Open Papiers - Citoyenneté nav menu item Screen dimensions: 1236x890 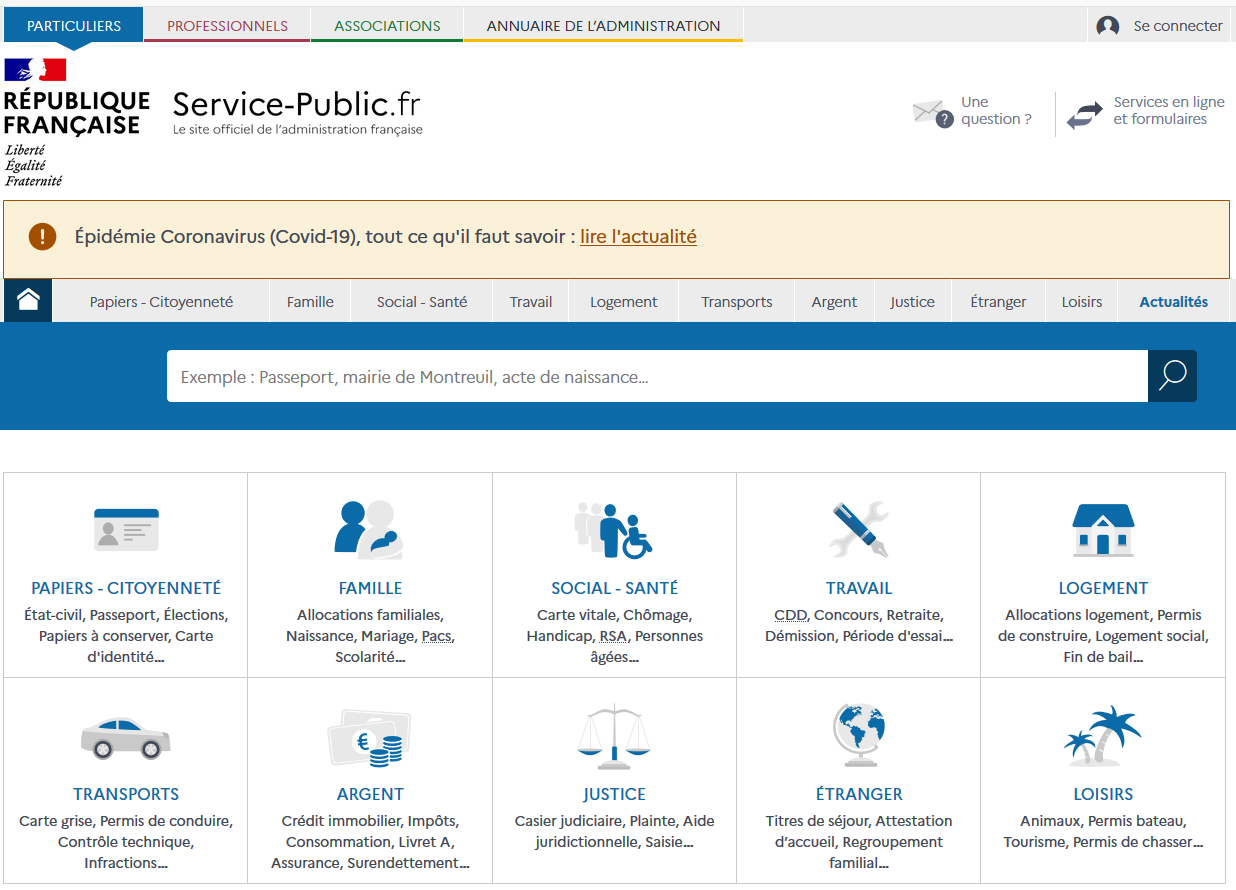coord(161,301)
